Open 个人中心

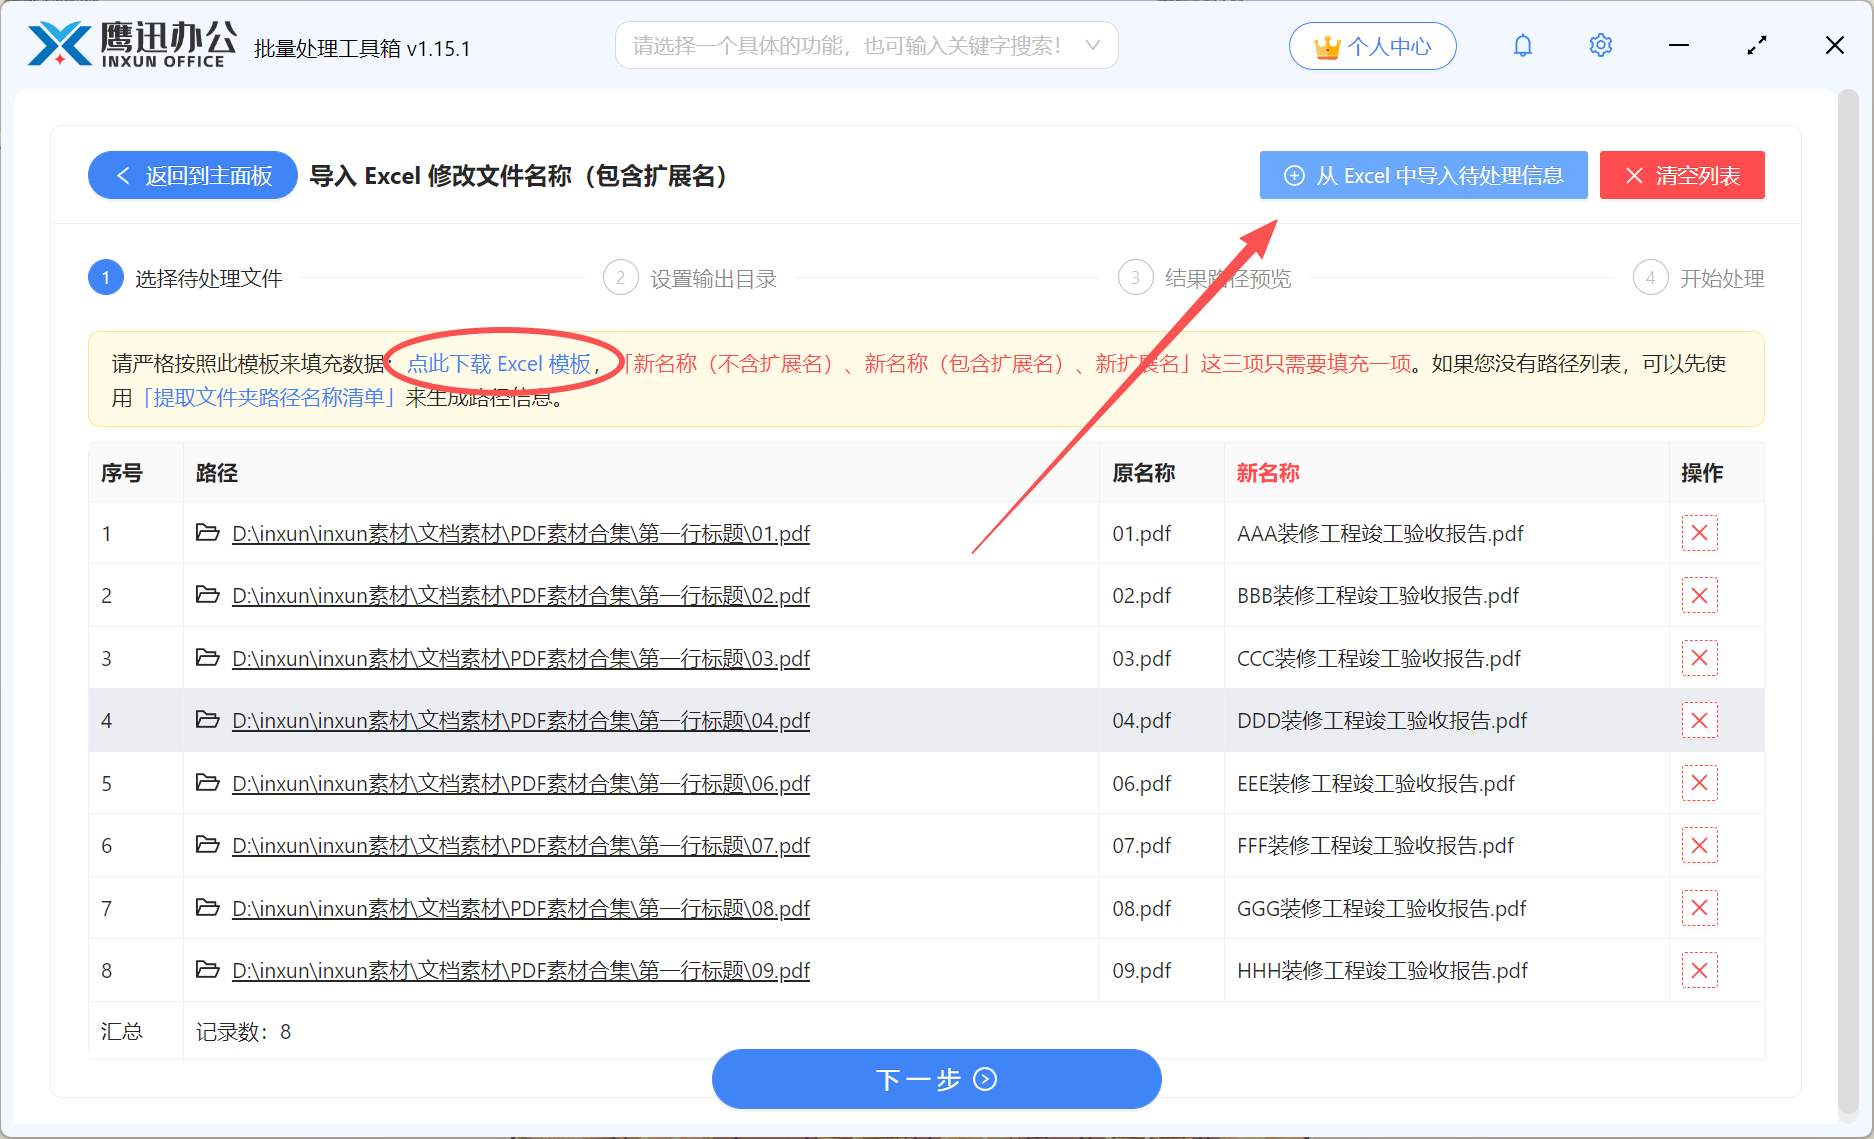click(x=1372, y=46)
